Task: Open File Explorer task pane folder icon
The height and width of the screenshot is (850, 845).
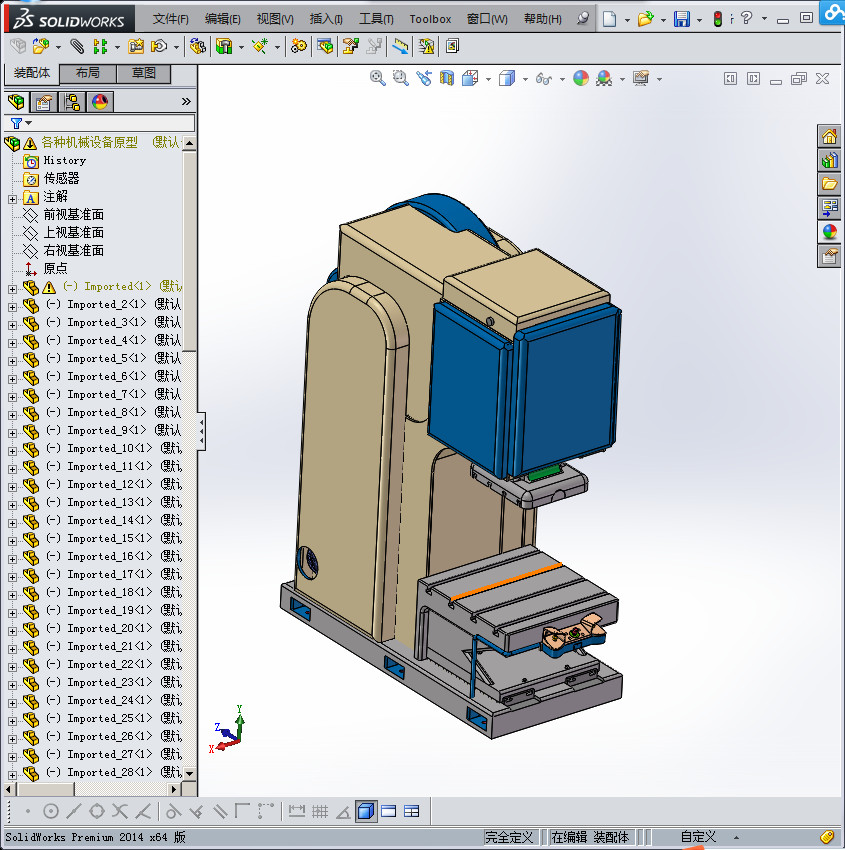Action: (x=829, y=184)
